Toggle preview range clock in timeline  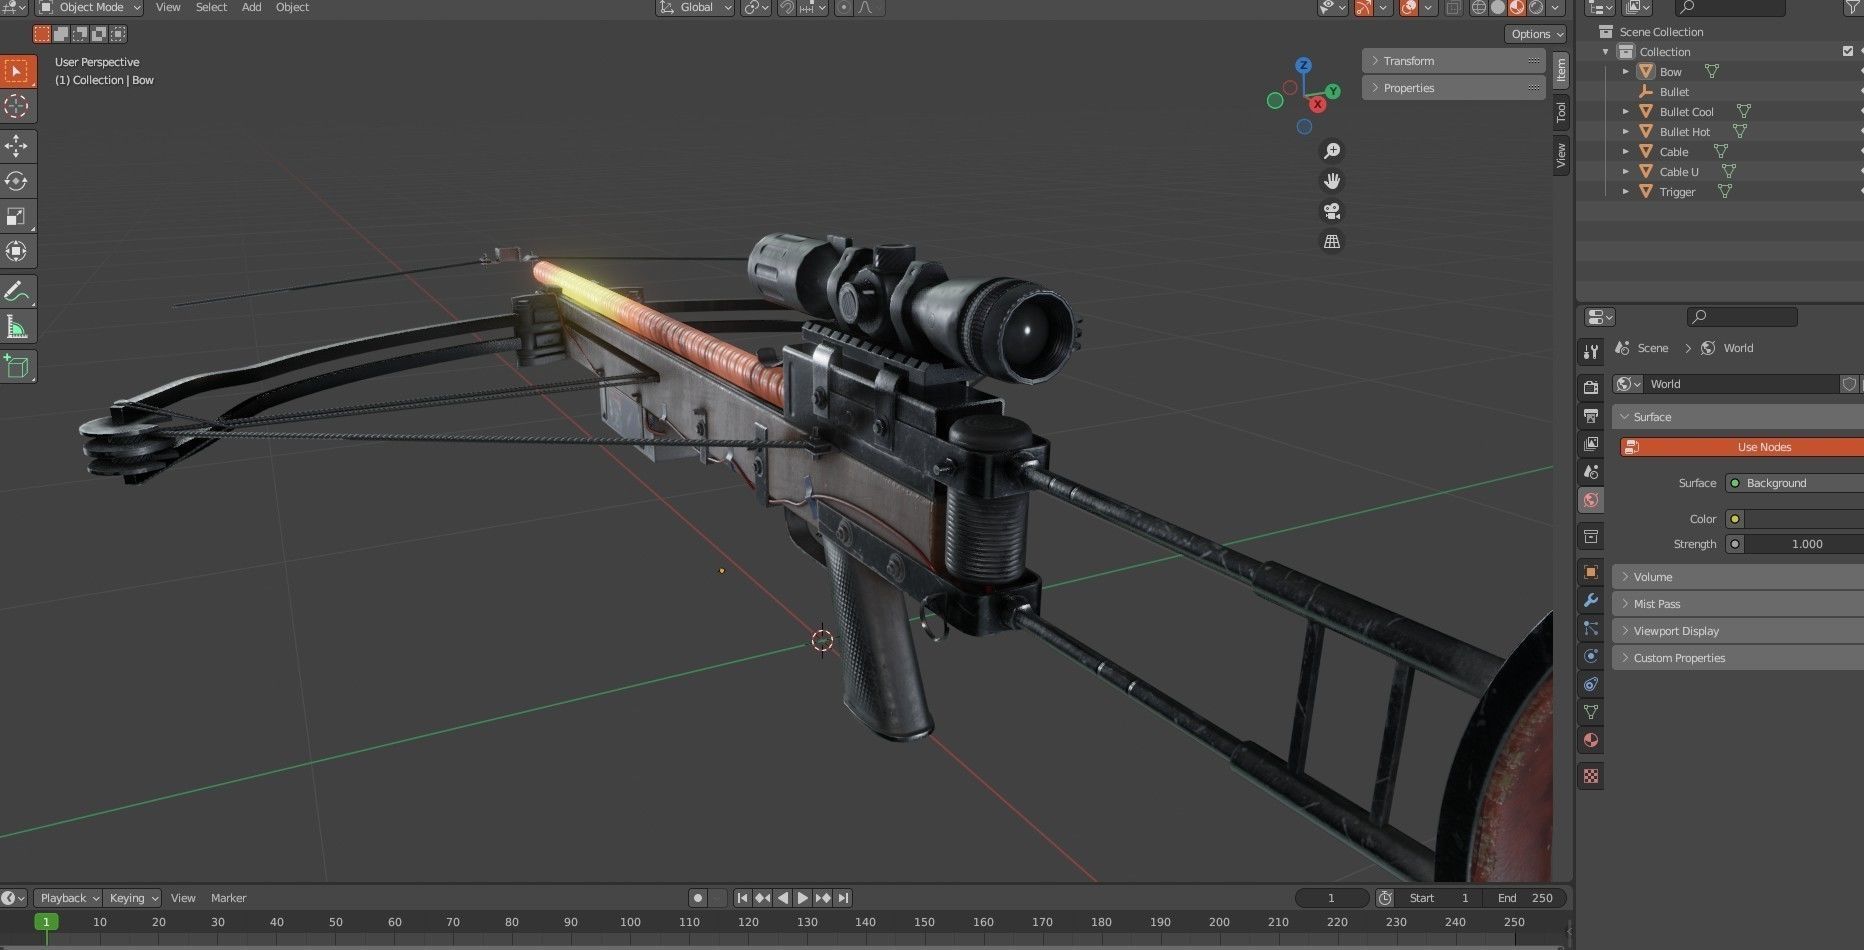(x=1385, y=898)
